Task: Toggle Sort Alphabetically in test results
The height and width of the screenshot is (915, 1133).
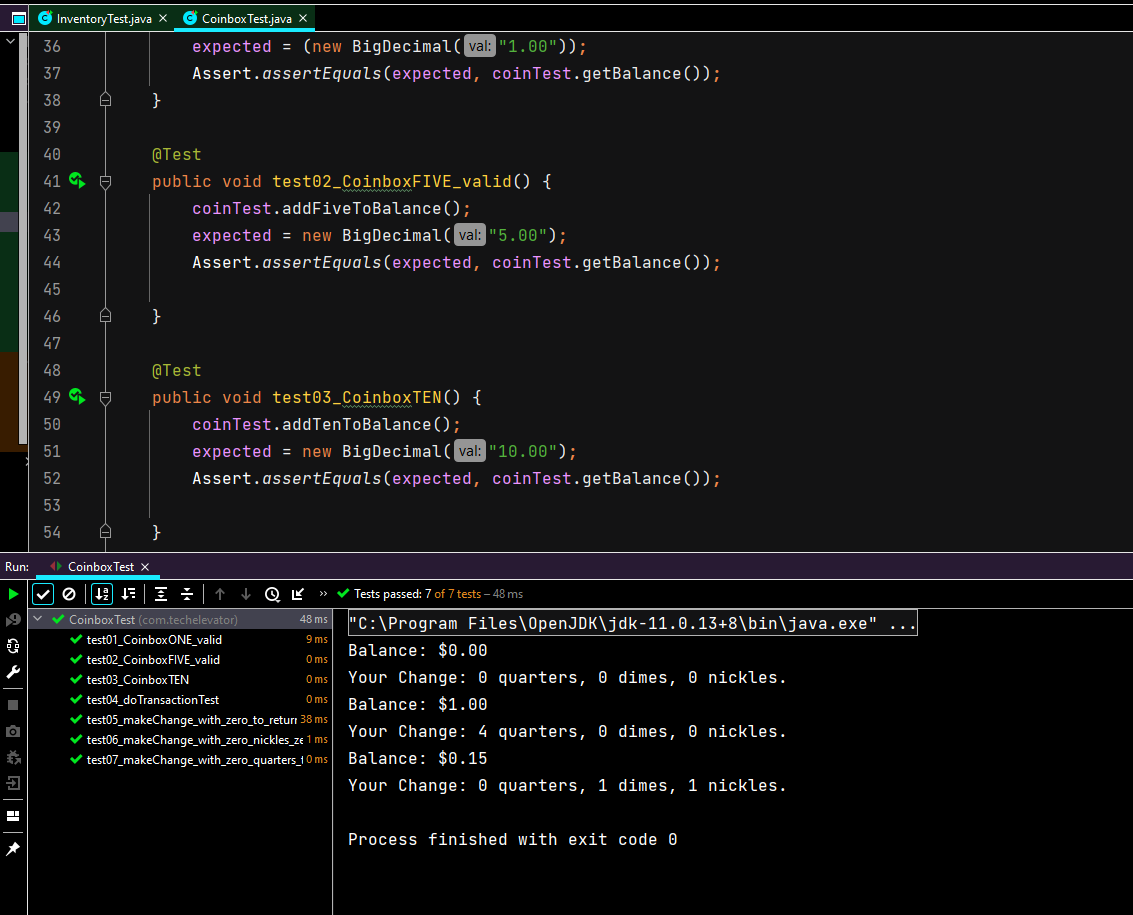Action: (102, 593)
